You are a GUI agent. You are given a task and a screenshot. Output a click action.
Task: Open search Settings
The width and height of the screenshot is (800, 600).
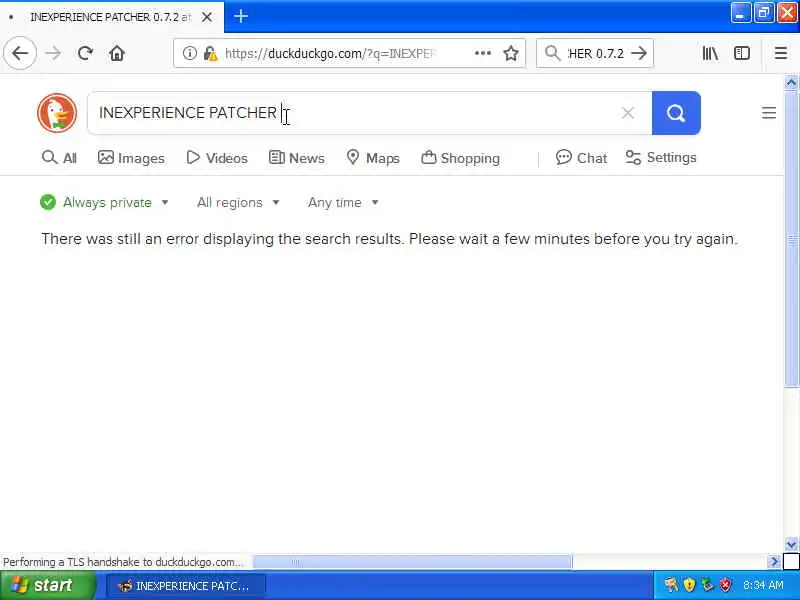[661, 158]
